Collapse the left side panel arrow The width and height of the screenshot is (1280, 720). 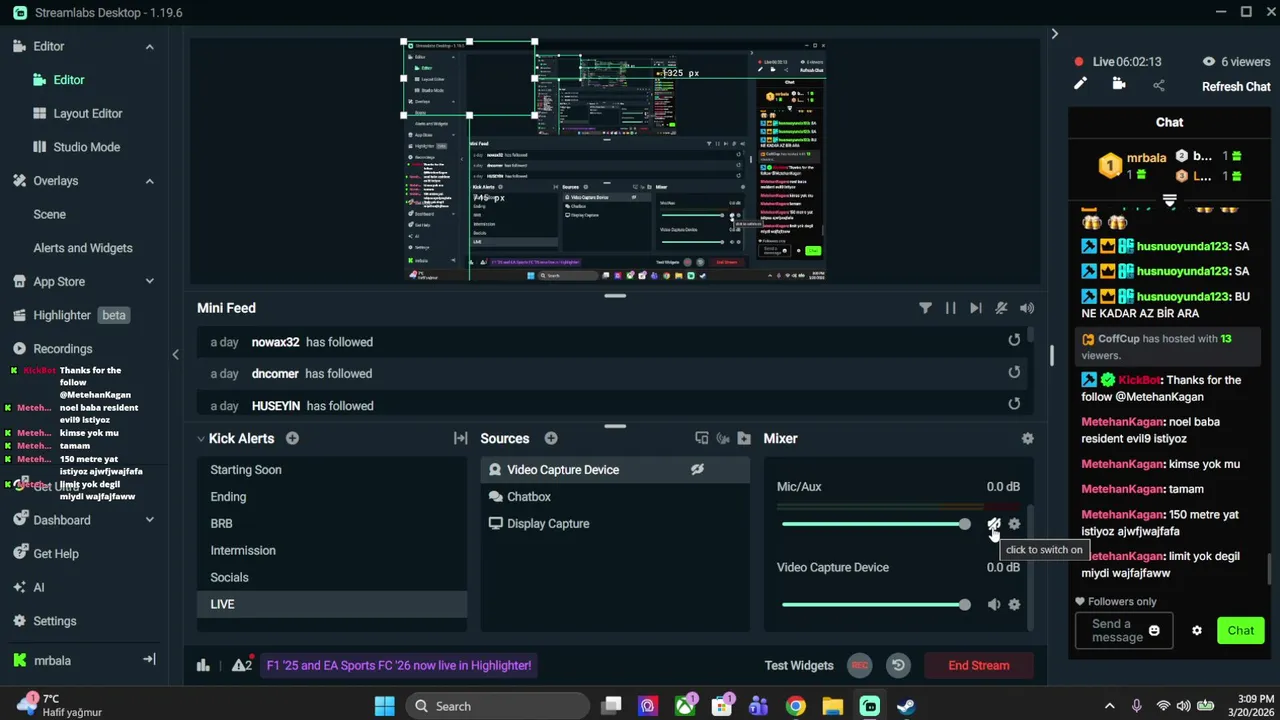coord(176,354)
